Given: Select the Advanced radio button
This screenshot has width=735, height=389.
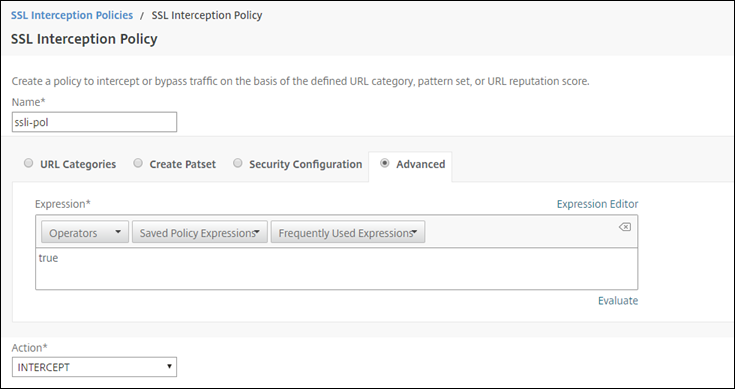Looking at the screenshot, I should point(384,163).
